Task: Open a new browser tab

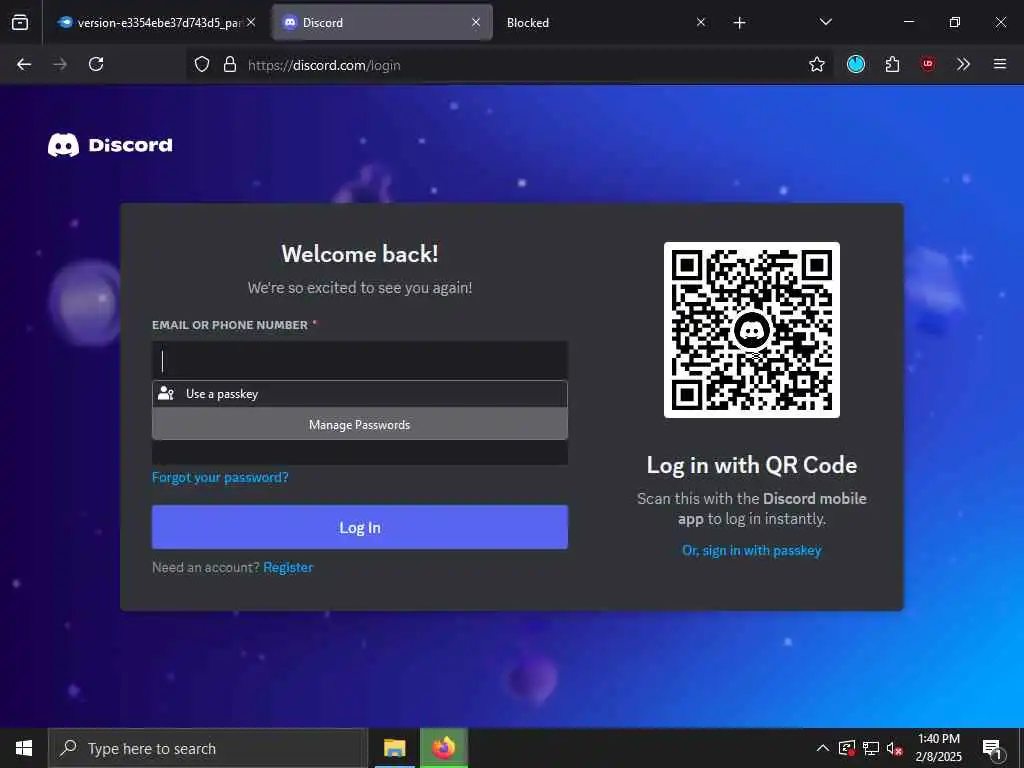Action: click(x=739, y=23)
